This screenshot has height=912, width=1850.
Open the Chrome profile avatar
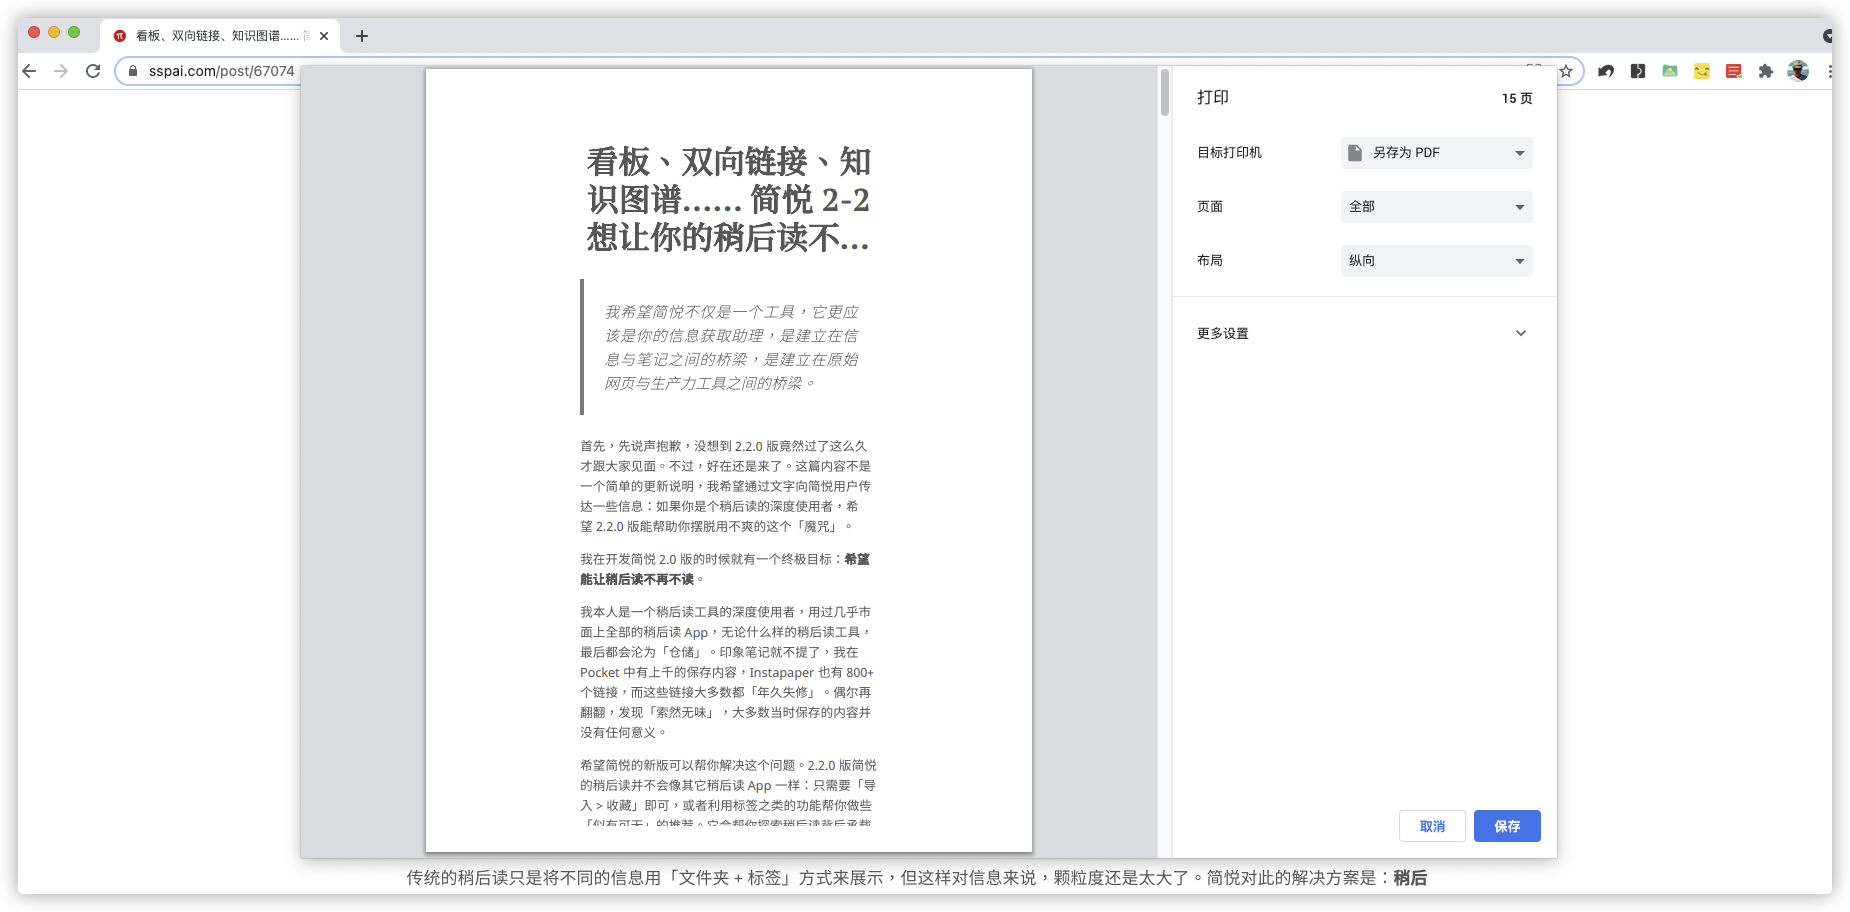tap(1798, 71)
